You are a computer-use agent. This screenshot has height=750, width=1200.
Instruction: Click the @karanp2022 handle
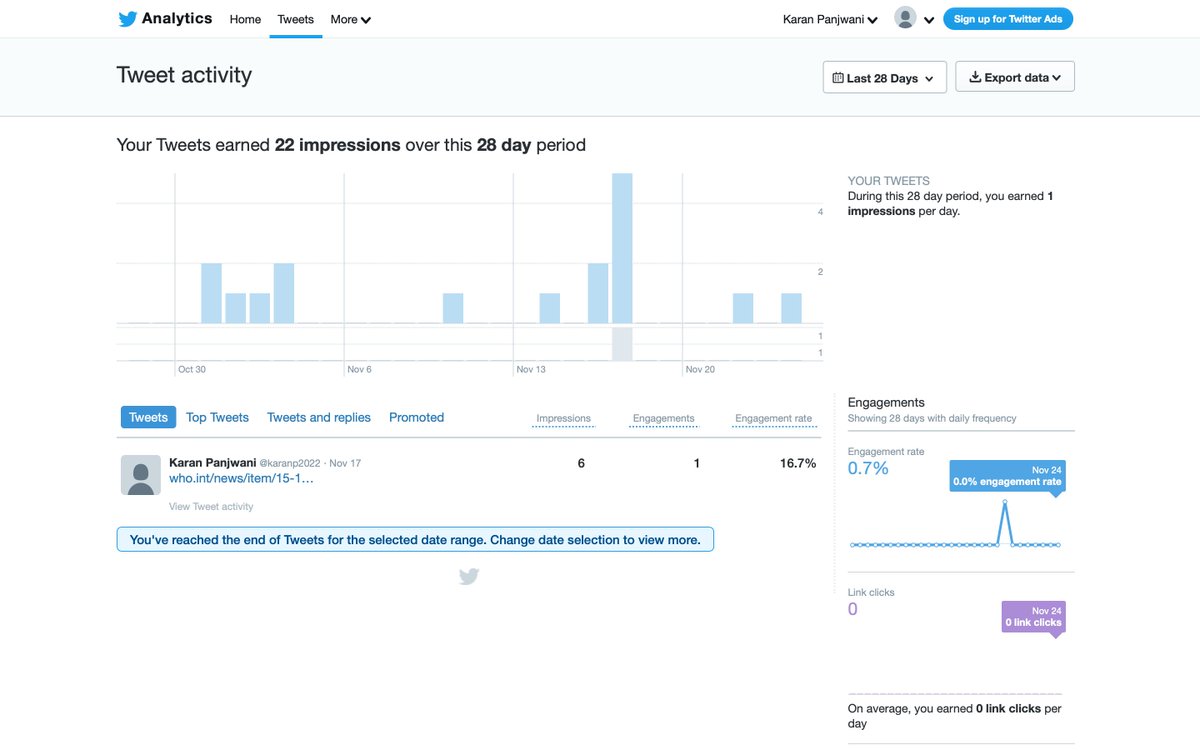tap(290, 464)
